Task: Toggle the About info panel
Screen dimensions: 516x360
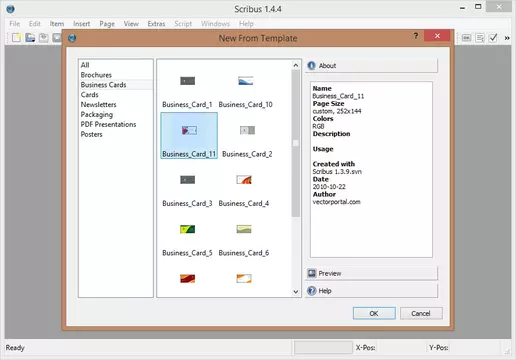Action: (x=372, y=66)
